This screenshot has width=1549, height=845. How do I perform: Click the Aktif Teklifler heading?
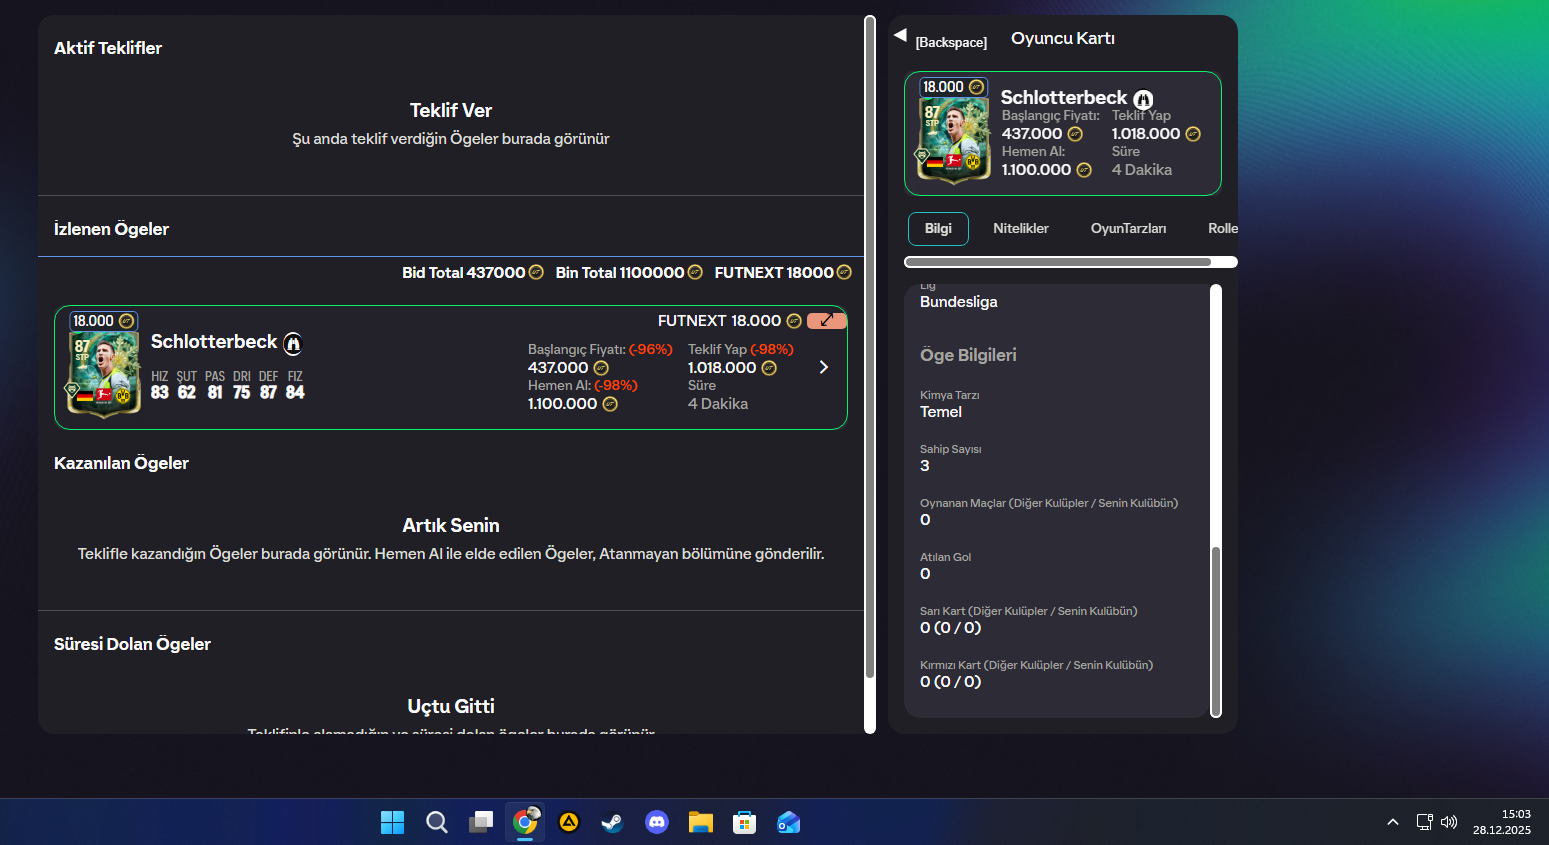point(108,48)
